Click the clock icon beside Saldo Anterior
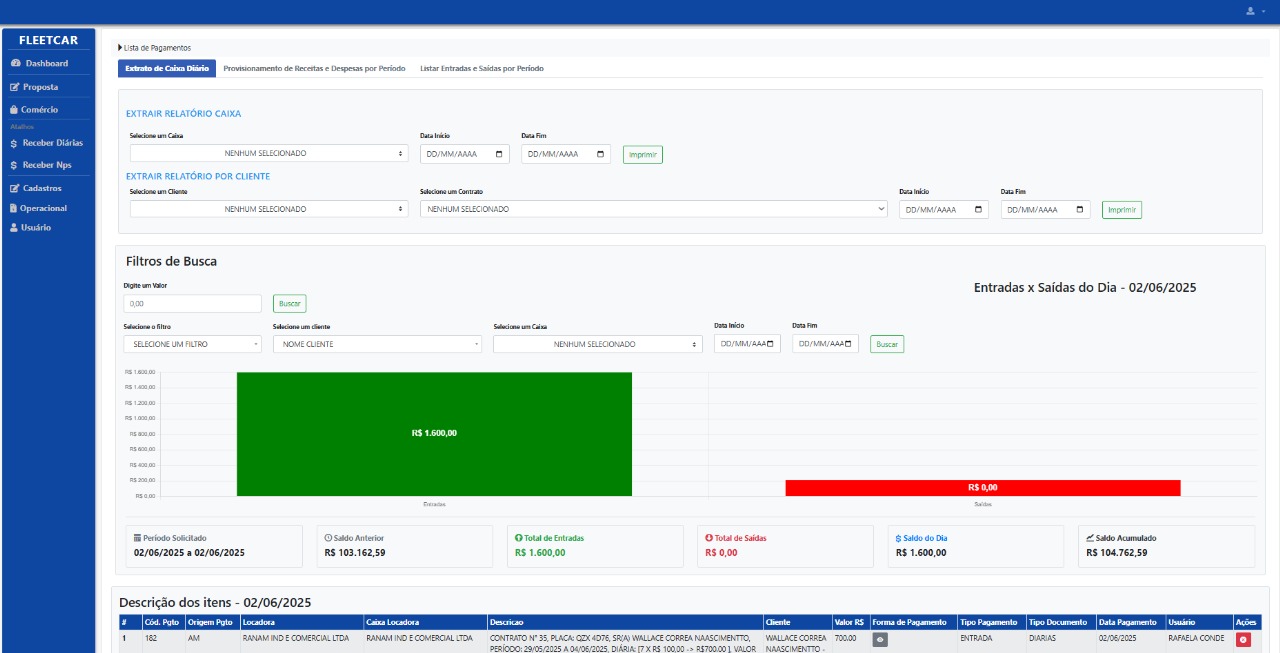 click(x=329, y=538)
